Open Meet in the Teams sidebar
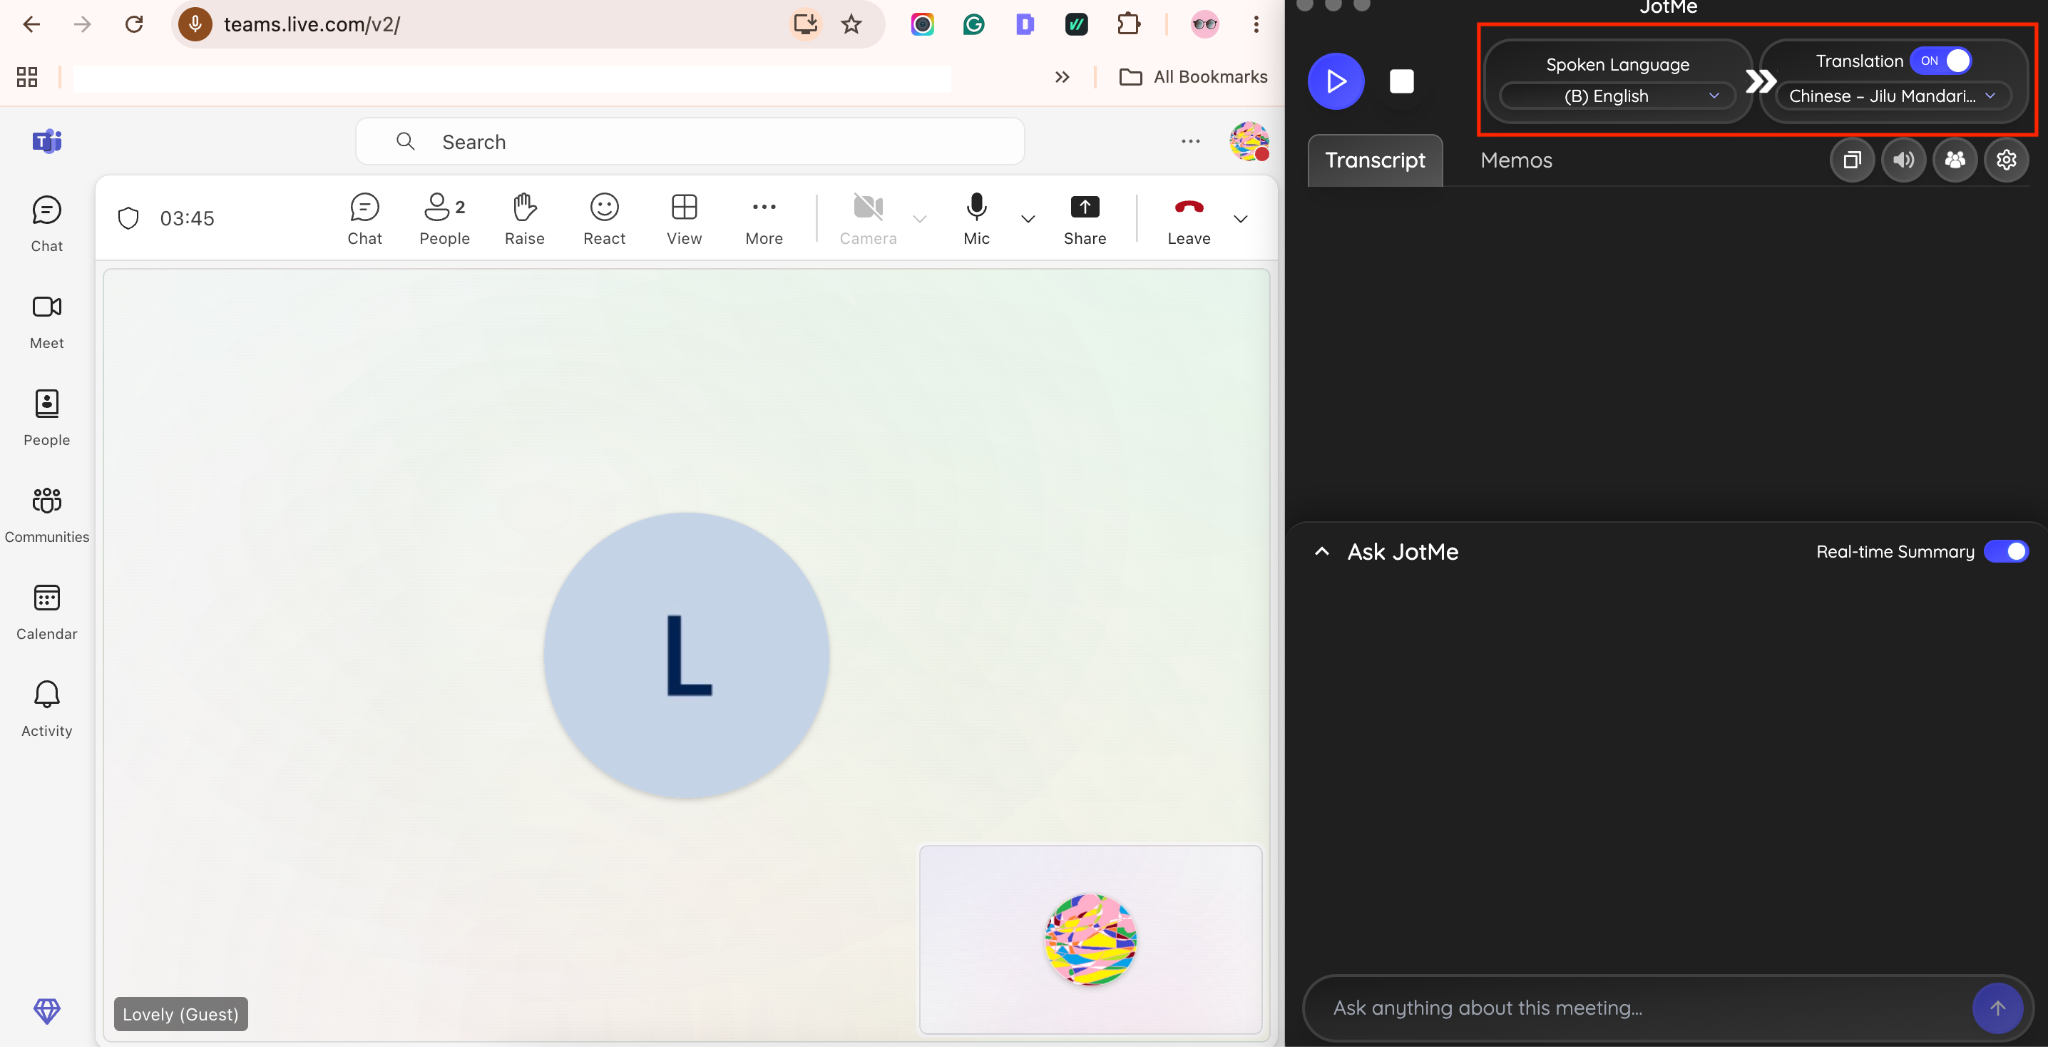This screenshot has width=2048, height=1047. click(47, 321)
